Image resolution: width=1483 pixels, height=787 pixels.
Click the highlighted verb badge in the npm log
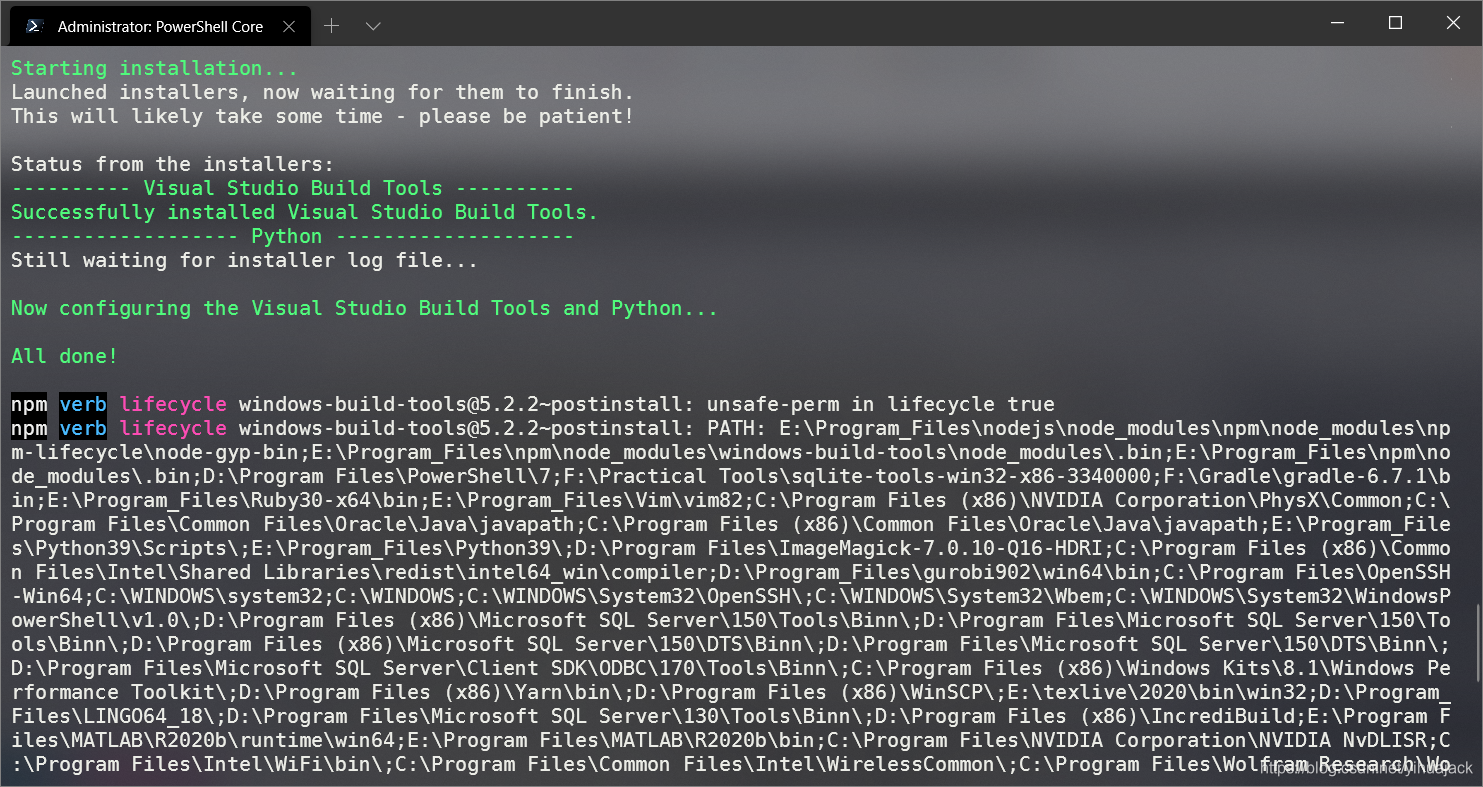click(x=83, y=404)
